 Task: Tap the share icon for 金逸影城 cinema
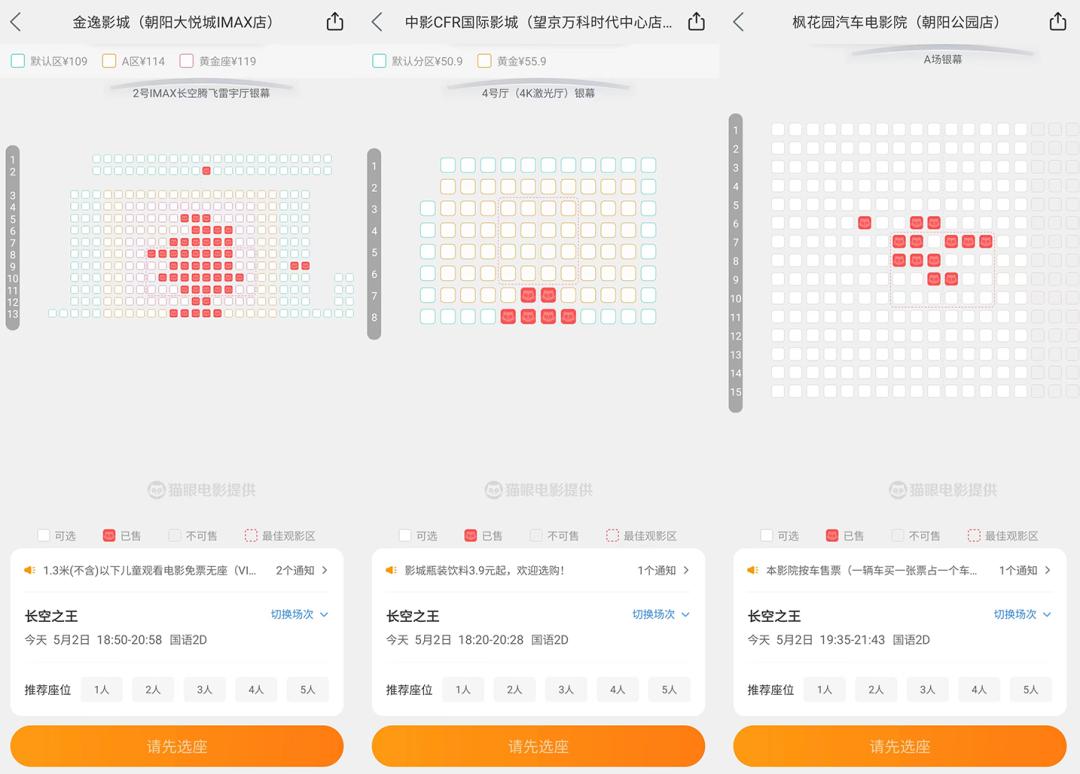[x=335, y=21]
